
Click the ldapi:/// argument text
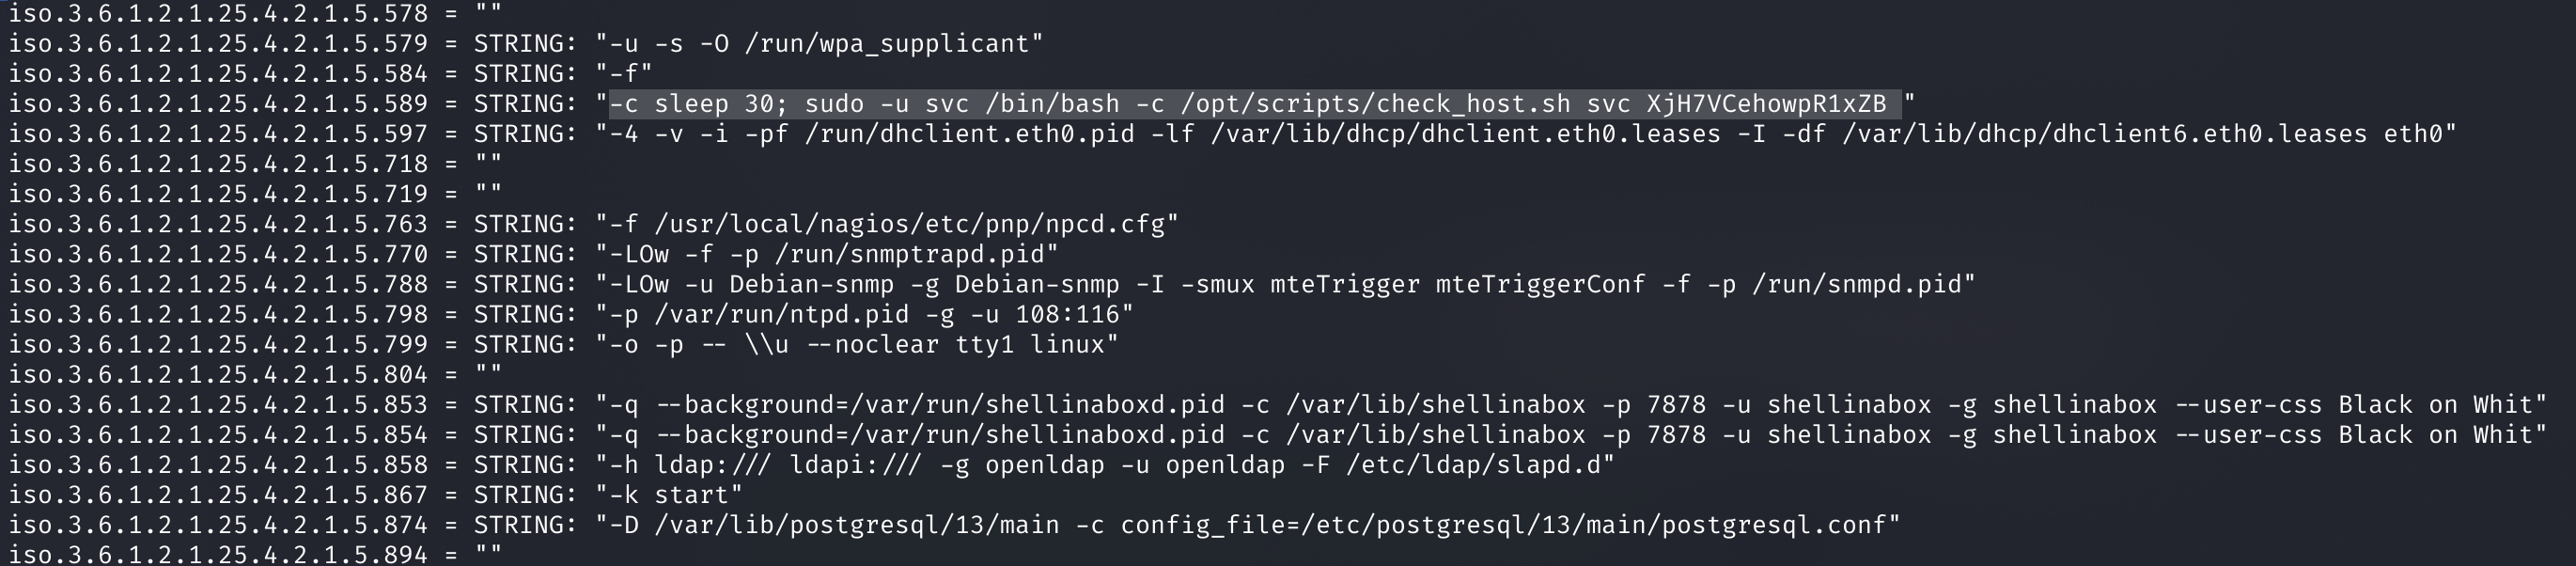point(857,464)
